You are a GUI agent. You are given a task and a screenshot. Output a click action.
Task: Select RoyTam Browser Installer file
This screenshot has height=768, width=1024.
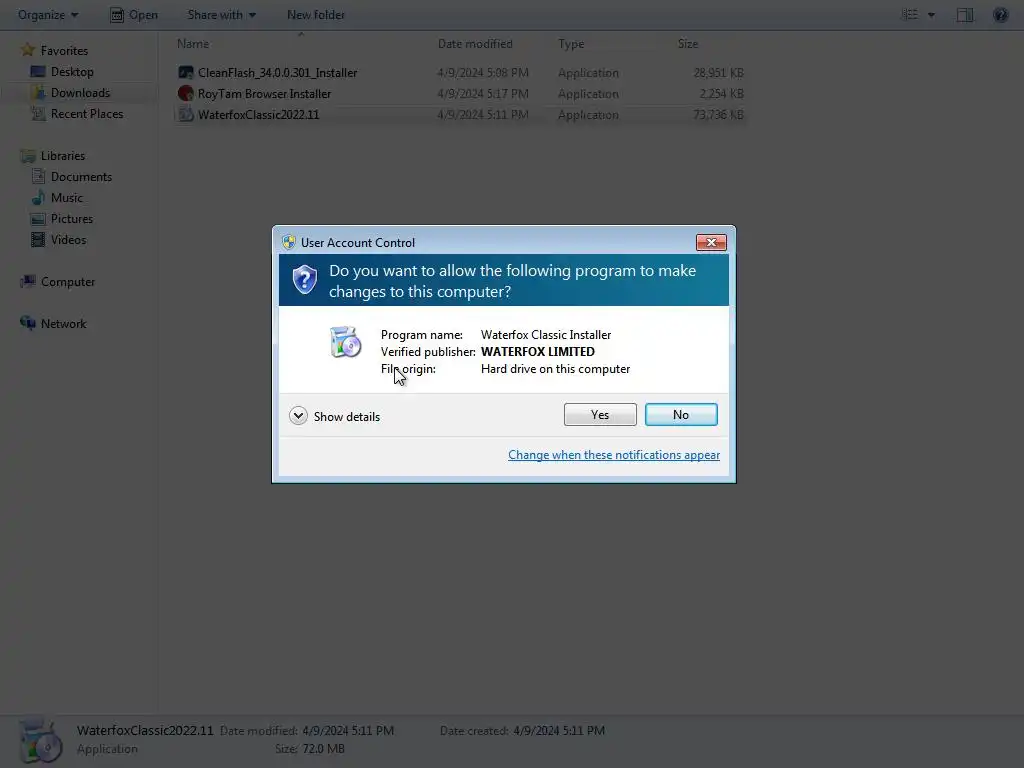click(x=264, y=93)
